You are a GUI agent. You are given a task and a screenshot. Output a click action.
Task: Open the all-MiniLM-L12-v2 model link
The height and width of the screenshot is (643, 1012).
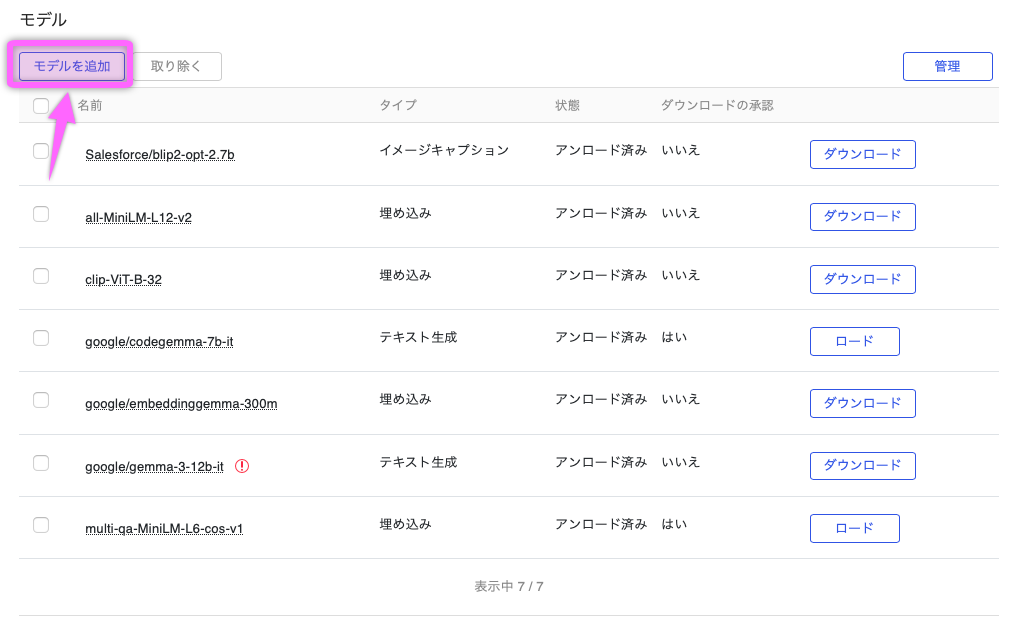pos(138,217)
